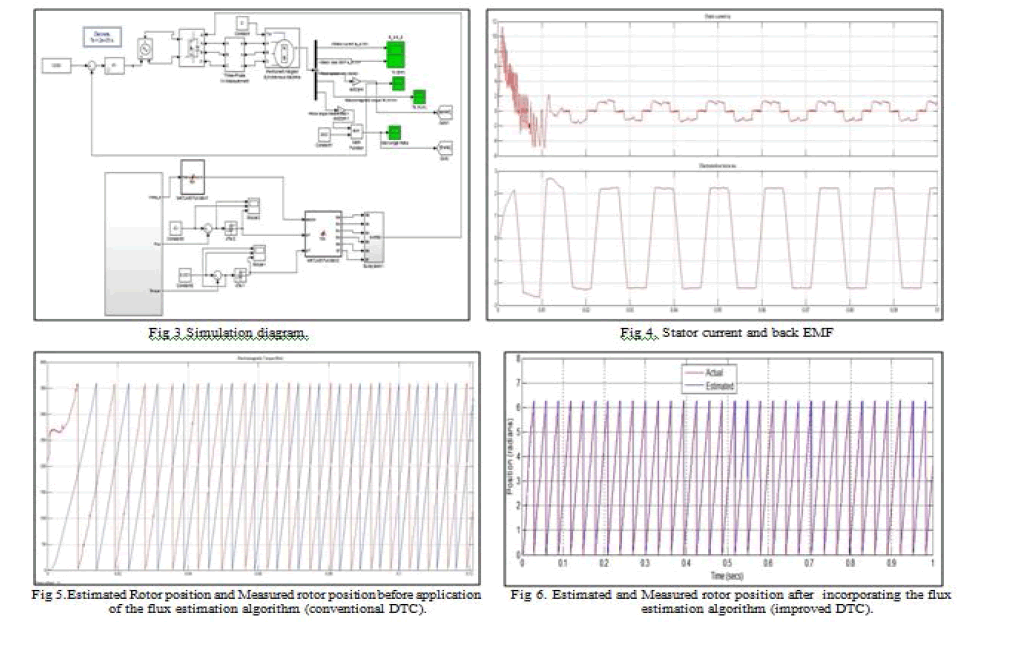
Task: Click the Actual legend entry in Fig 6
Action: (714, 373)
